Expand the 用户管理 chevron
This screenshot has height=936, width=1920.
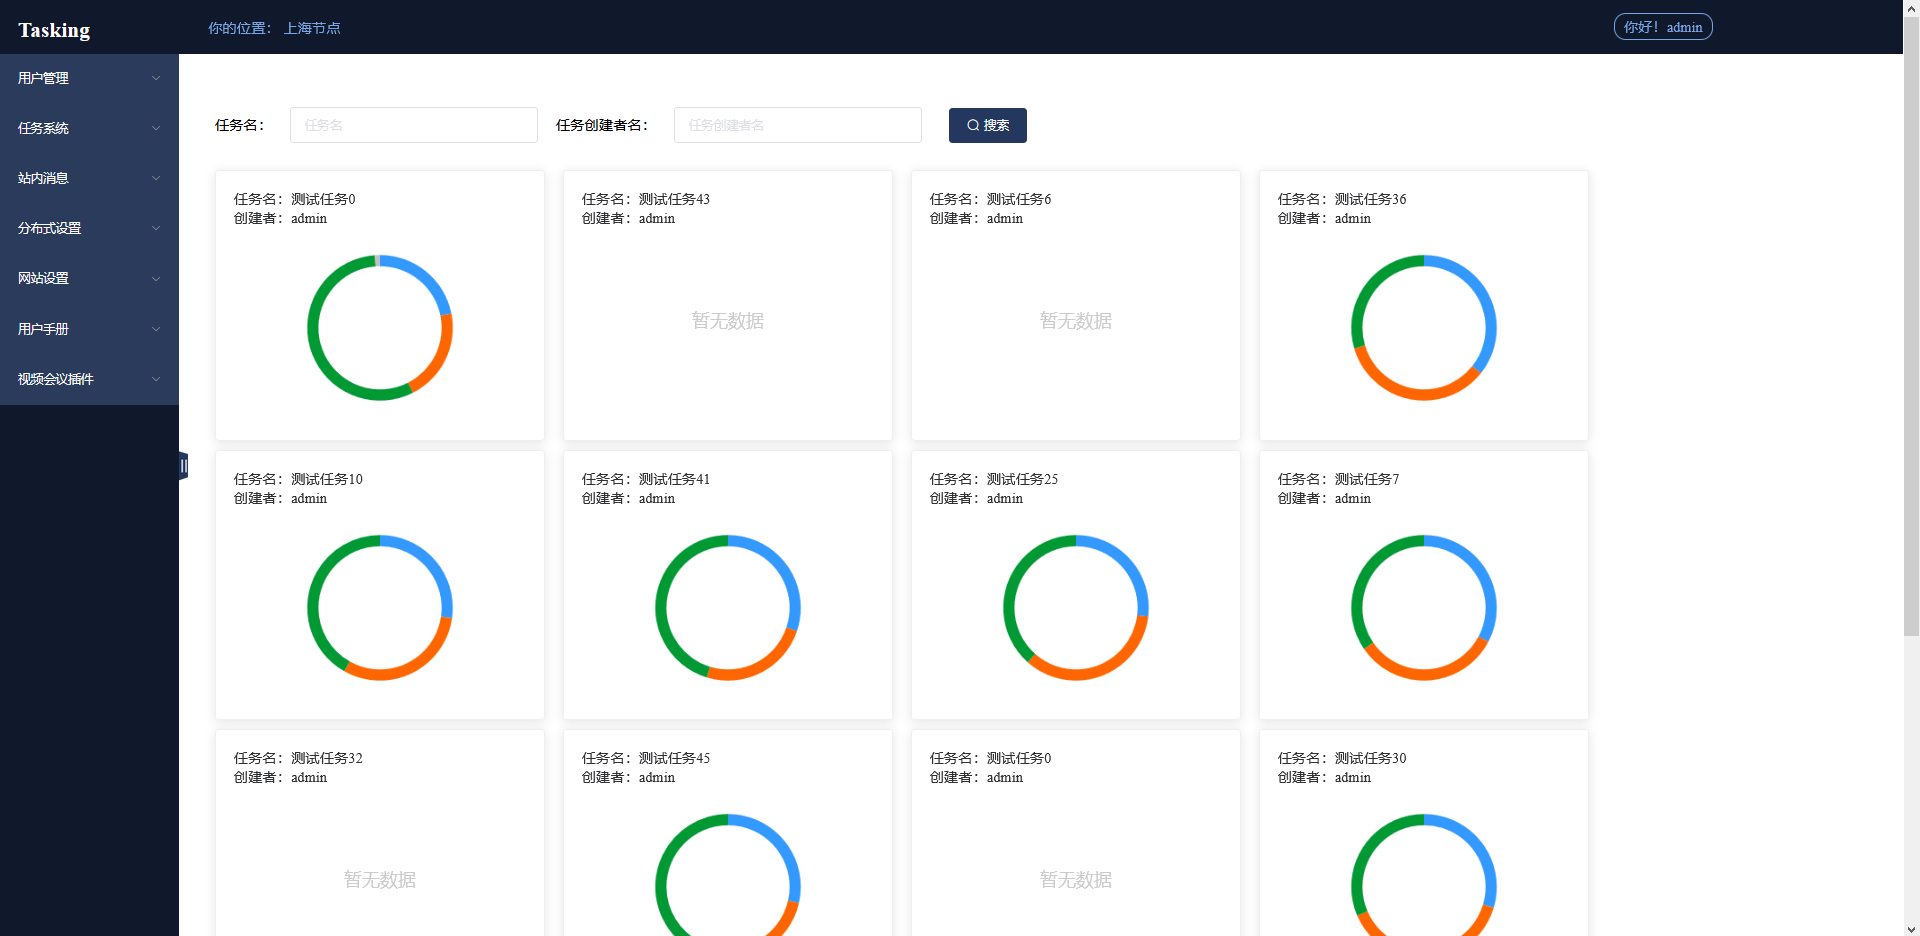(x=156, y=78)
